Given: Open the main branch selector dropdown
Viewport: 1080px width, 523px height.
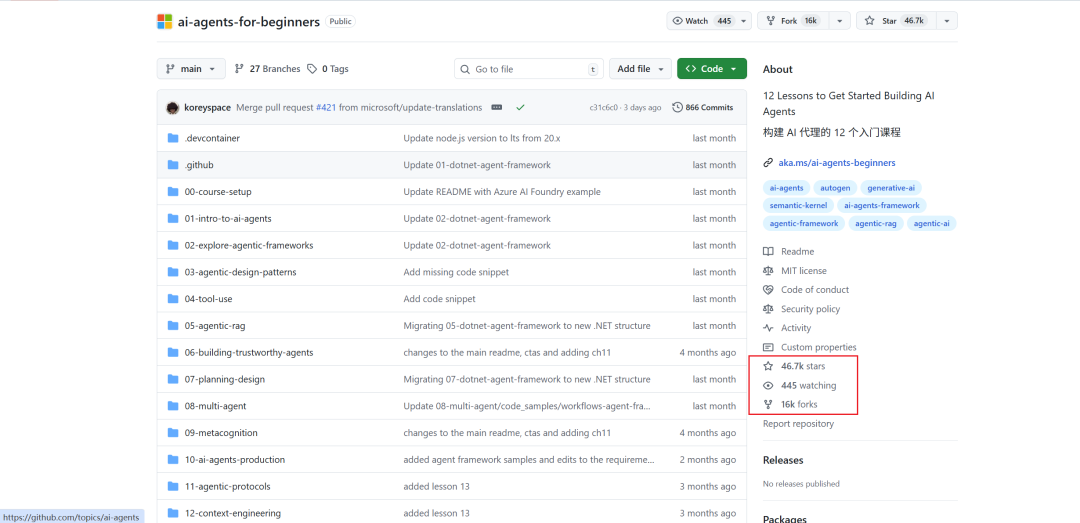Looking at the screenshot, I should click(x=191, y=69).
